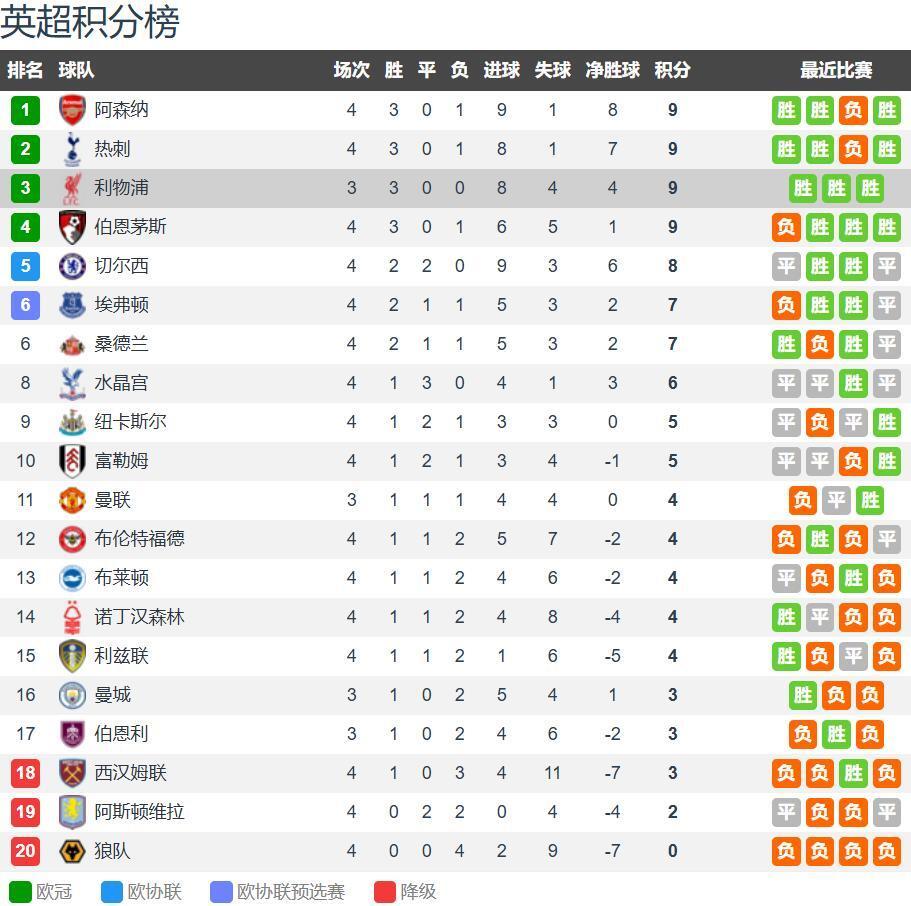
Task: Click the red 降级 legend swatch
Action: 385,891
